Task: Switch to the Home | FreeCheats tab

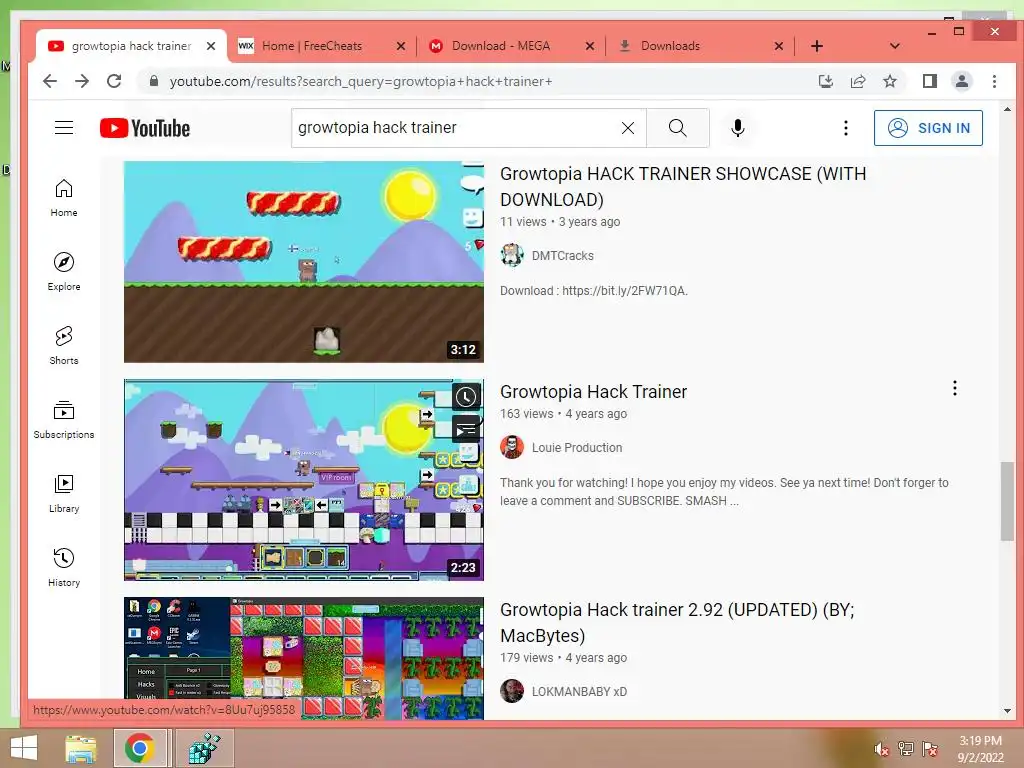Action: click(312, 46)
